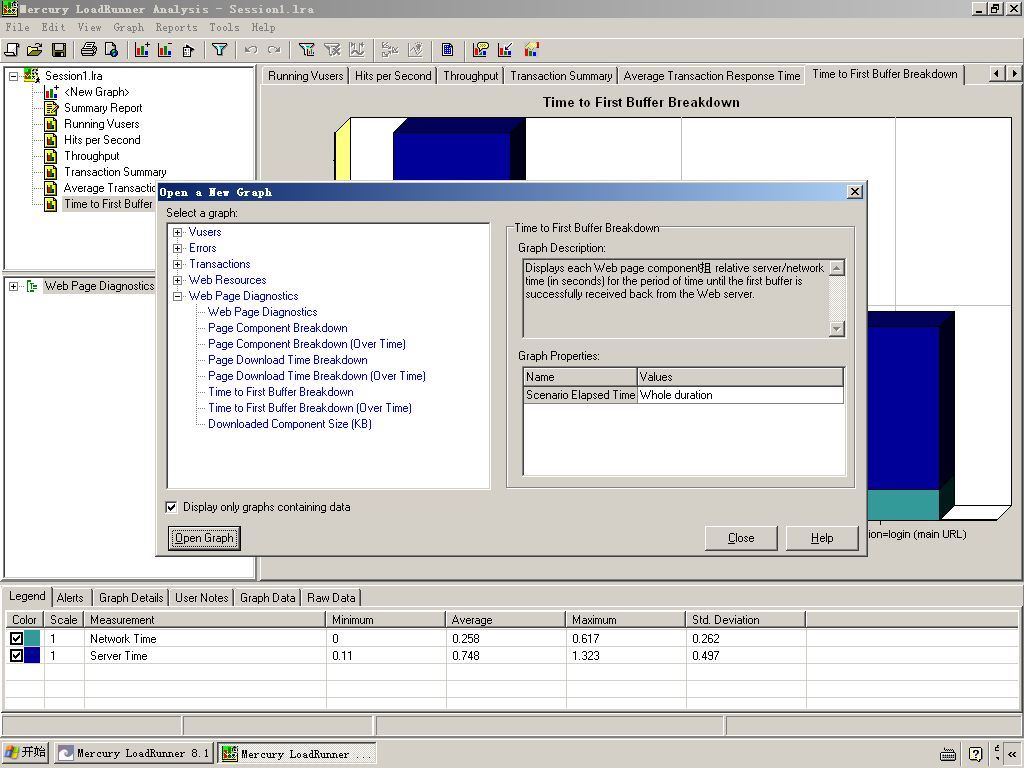The width and height of the screenshot is (1024, 768).
Task: Open the Tools menu
Action: tap(224, 27)
